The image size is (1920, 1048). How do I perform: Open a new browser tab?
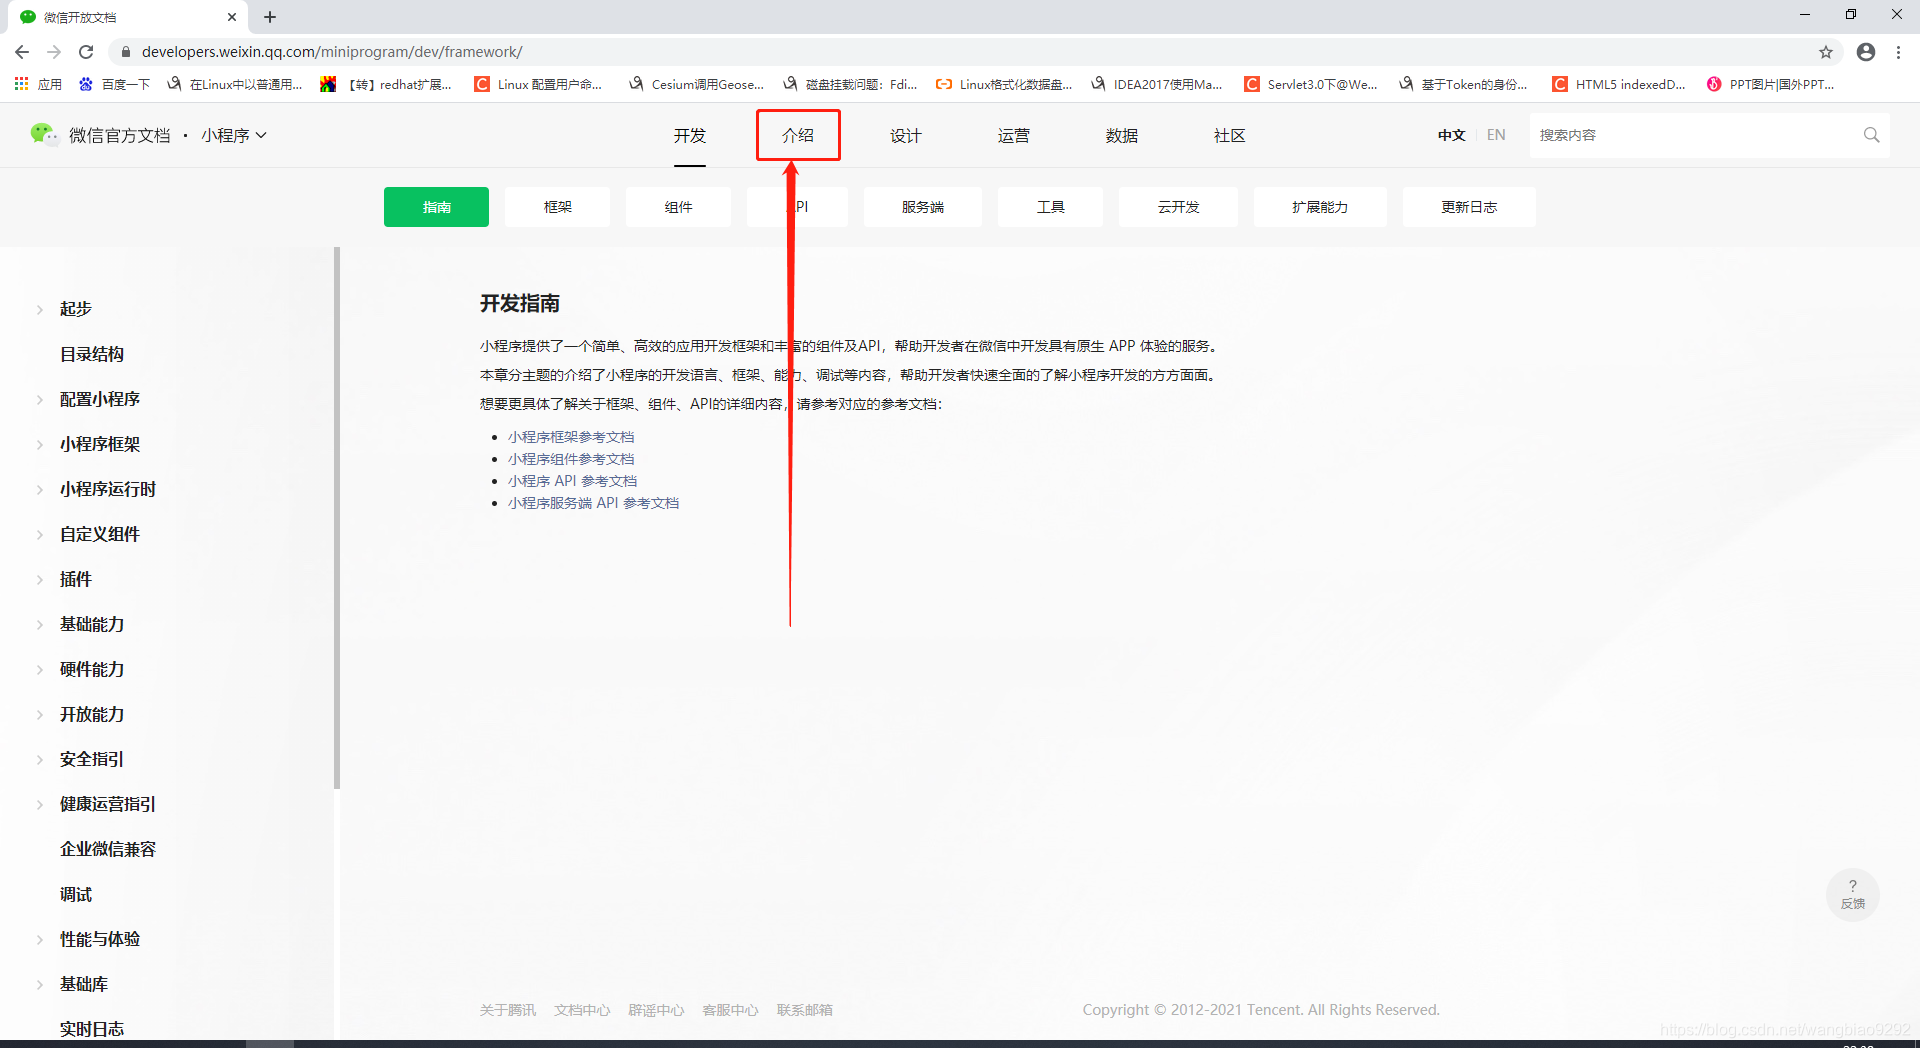[270, 17]
